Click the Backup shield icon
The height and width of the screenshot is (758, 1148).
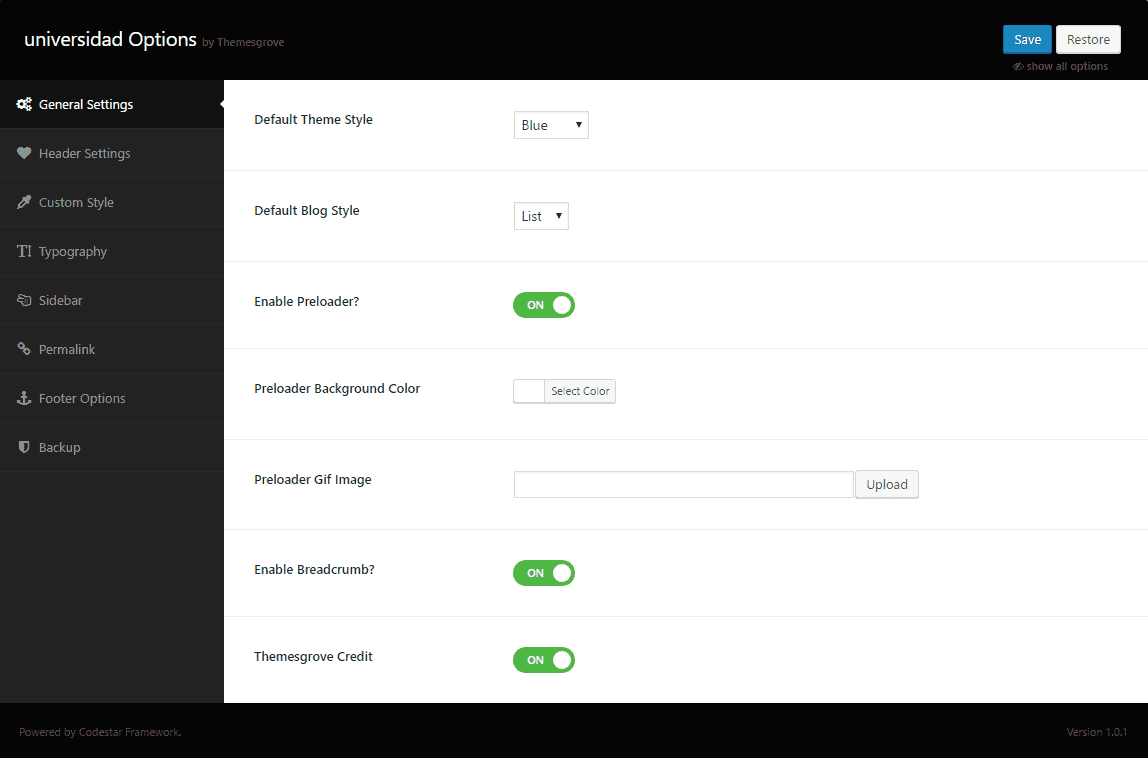[x=24, y=447]
